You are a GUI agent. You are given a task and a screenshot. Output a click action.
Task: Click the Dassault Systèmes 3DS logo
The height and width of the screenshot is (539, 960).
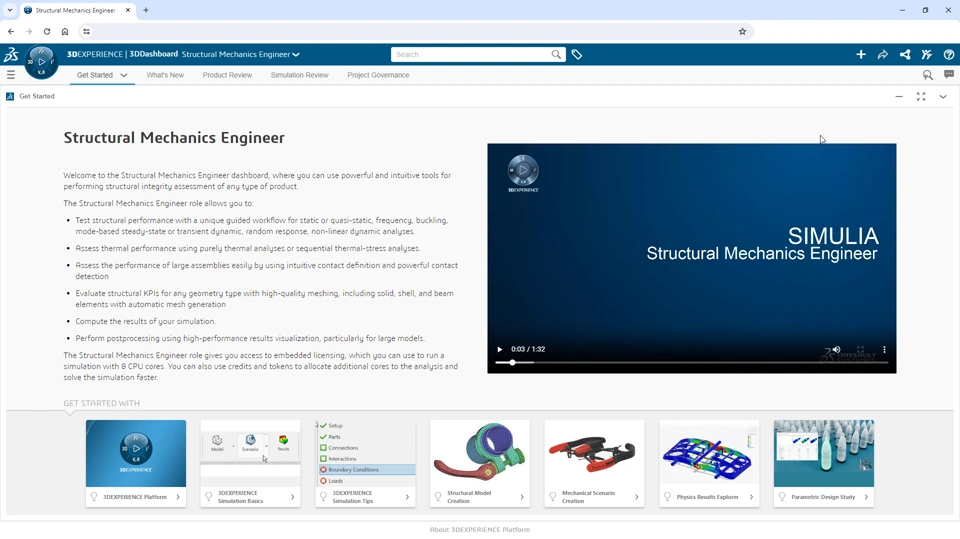point(11,55)
